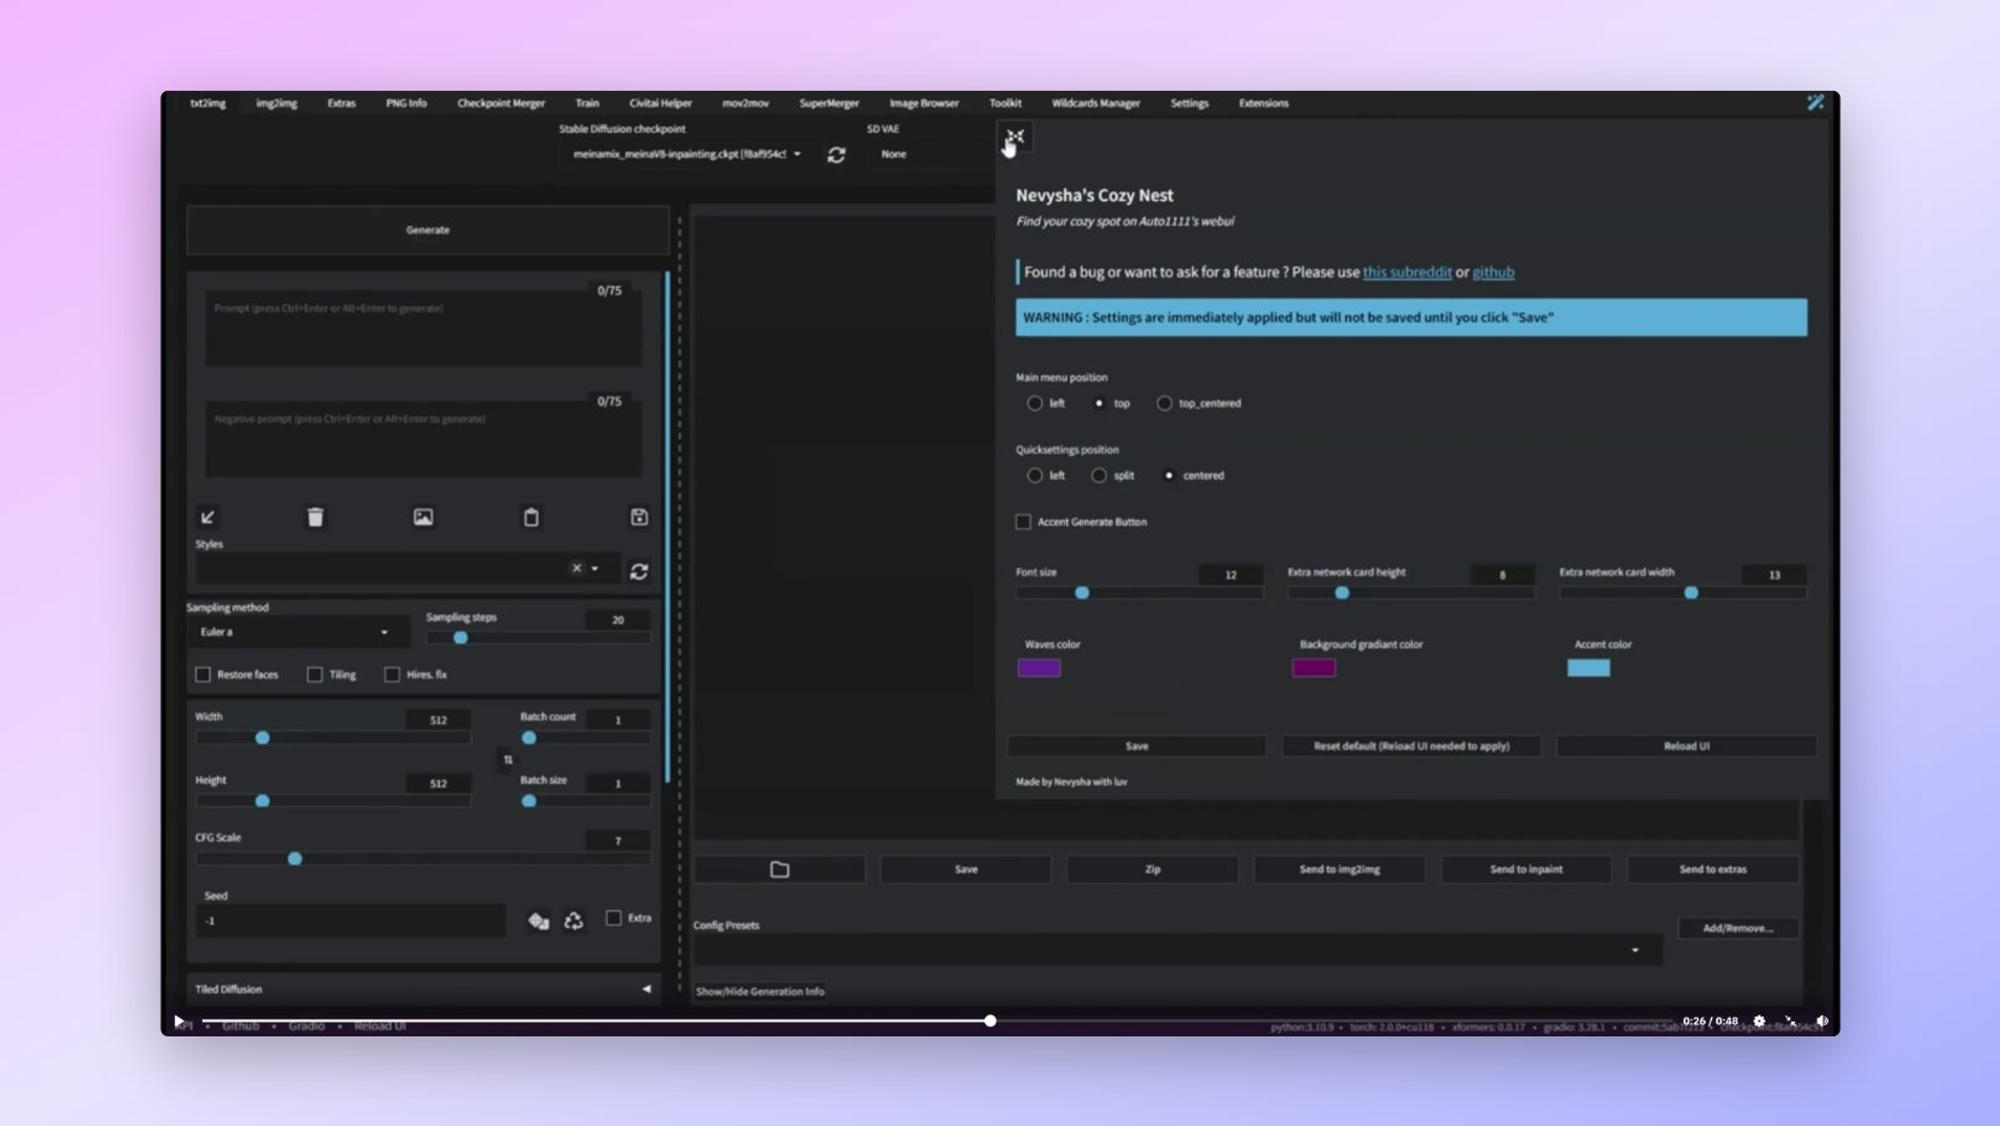2000x1126 pixels.
Task: Expand the Tiled Diffusion section
Action: [x=423, y=989]
